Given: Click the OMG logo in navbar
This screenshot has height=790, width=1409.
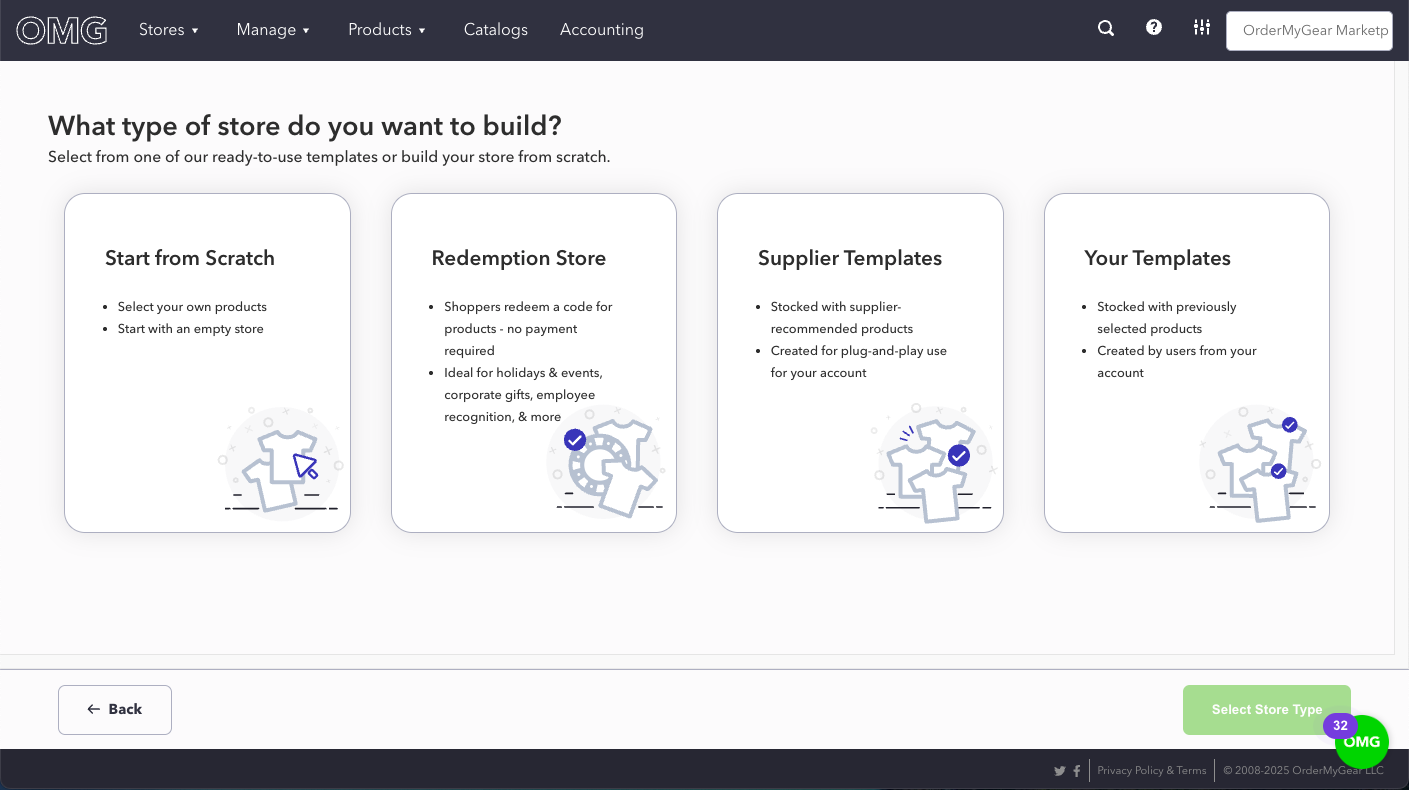Looking at the screenshot, I should pyautogui.click(x=62, y=30).
